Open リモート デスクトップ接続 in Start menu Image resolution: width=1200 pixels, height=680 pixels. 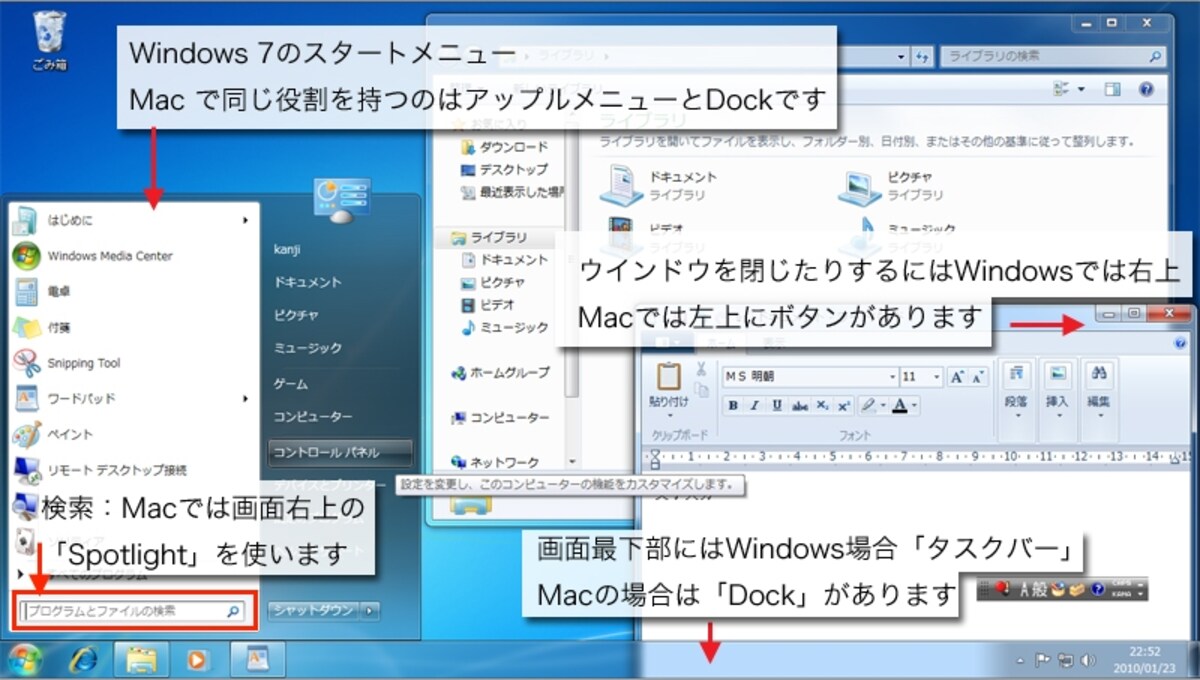pyautogui.click(x=133, y=470)
